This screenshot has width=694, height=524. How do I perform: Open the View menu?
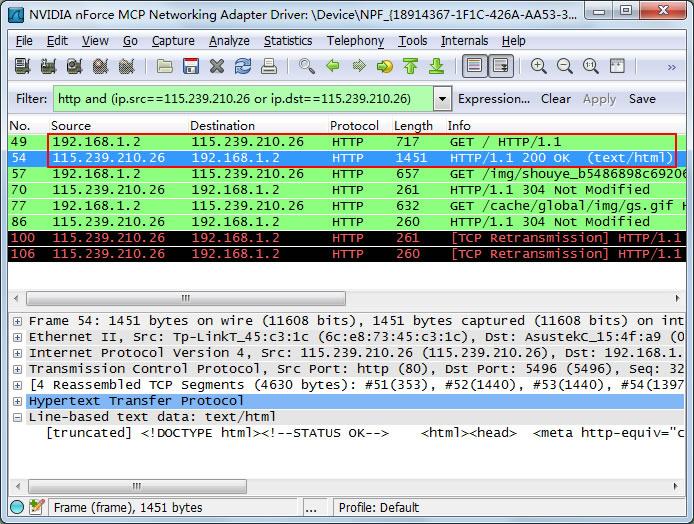[95, 41]
